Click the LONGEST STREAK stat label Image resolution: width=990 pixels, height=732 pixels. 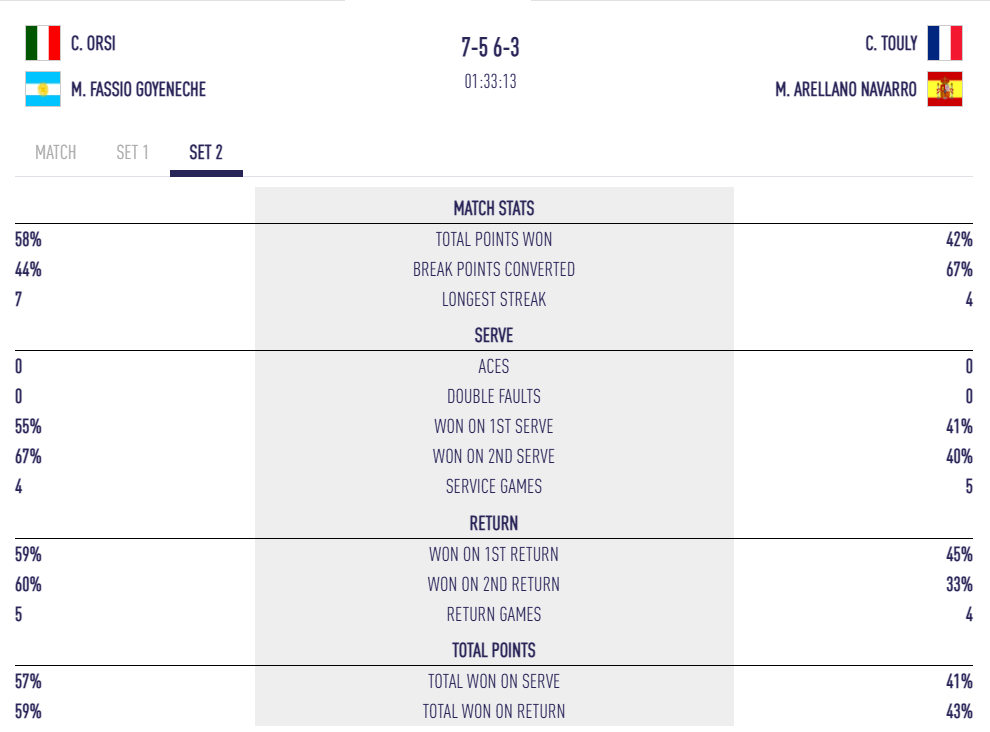coord(494,299)
